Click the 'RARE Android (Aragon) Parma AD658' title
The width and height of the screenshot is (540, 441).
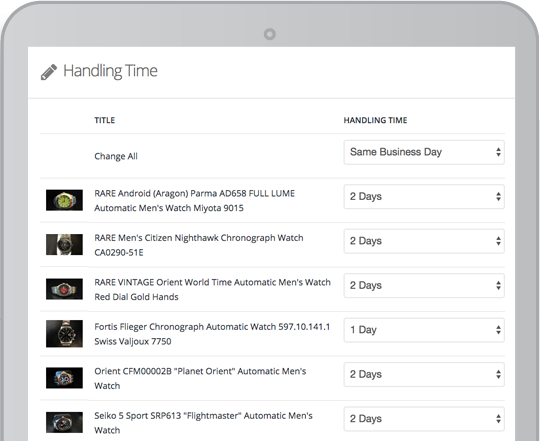click(195, 201)
